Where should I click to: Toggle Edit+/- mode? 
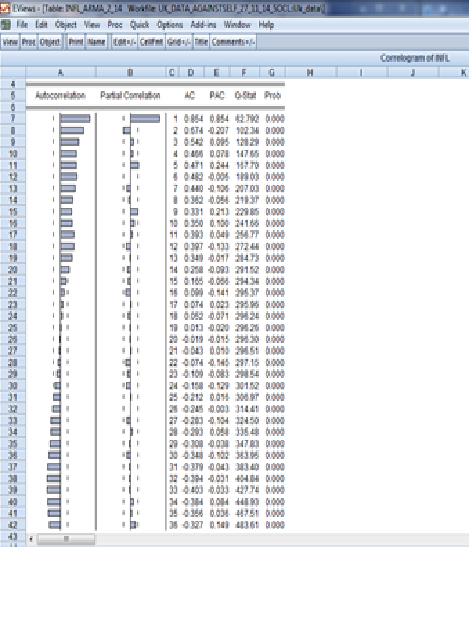tap(124, 42)
